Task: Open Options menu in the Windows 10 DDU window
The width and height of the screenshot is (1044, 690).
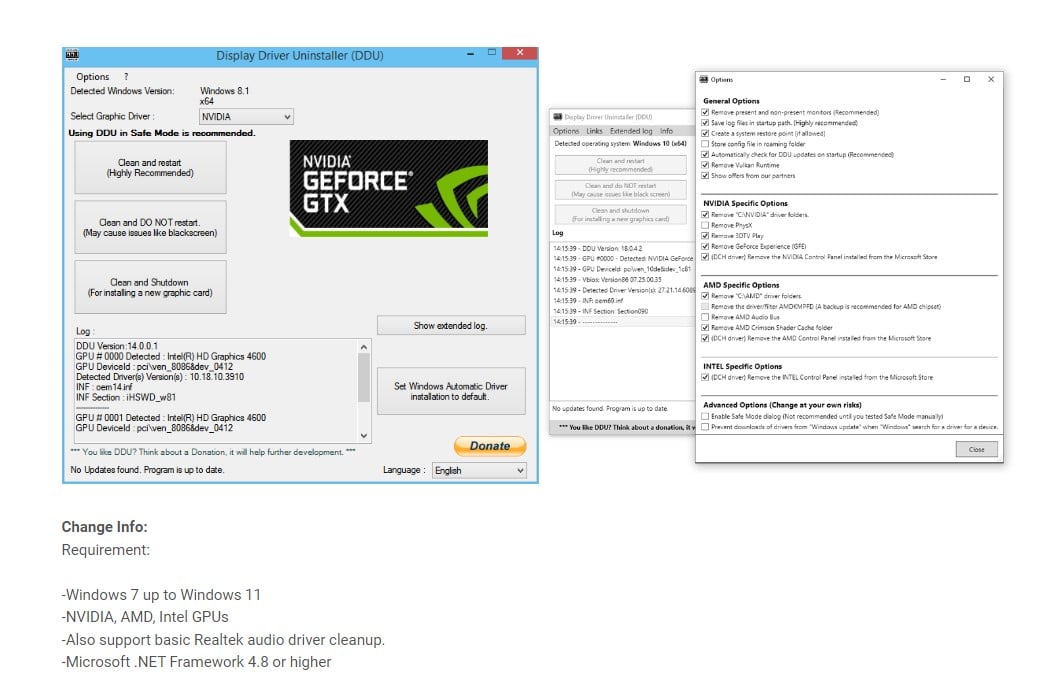Action: click(566, 131)
